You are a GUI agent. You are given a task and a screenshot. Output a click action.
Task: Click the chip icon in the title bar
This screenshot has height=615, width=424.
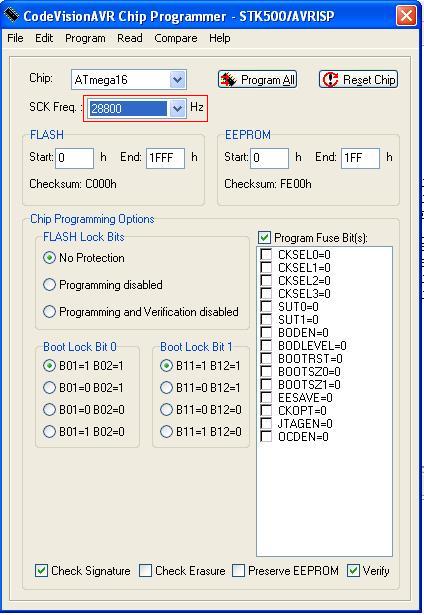[11, 15]
